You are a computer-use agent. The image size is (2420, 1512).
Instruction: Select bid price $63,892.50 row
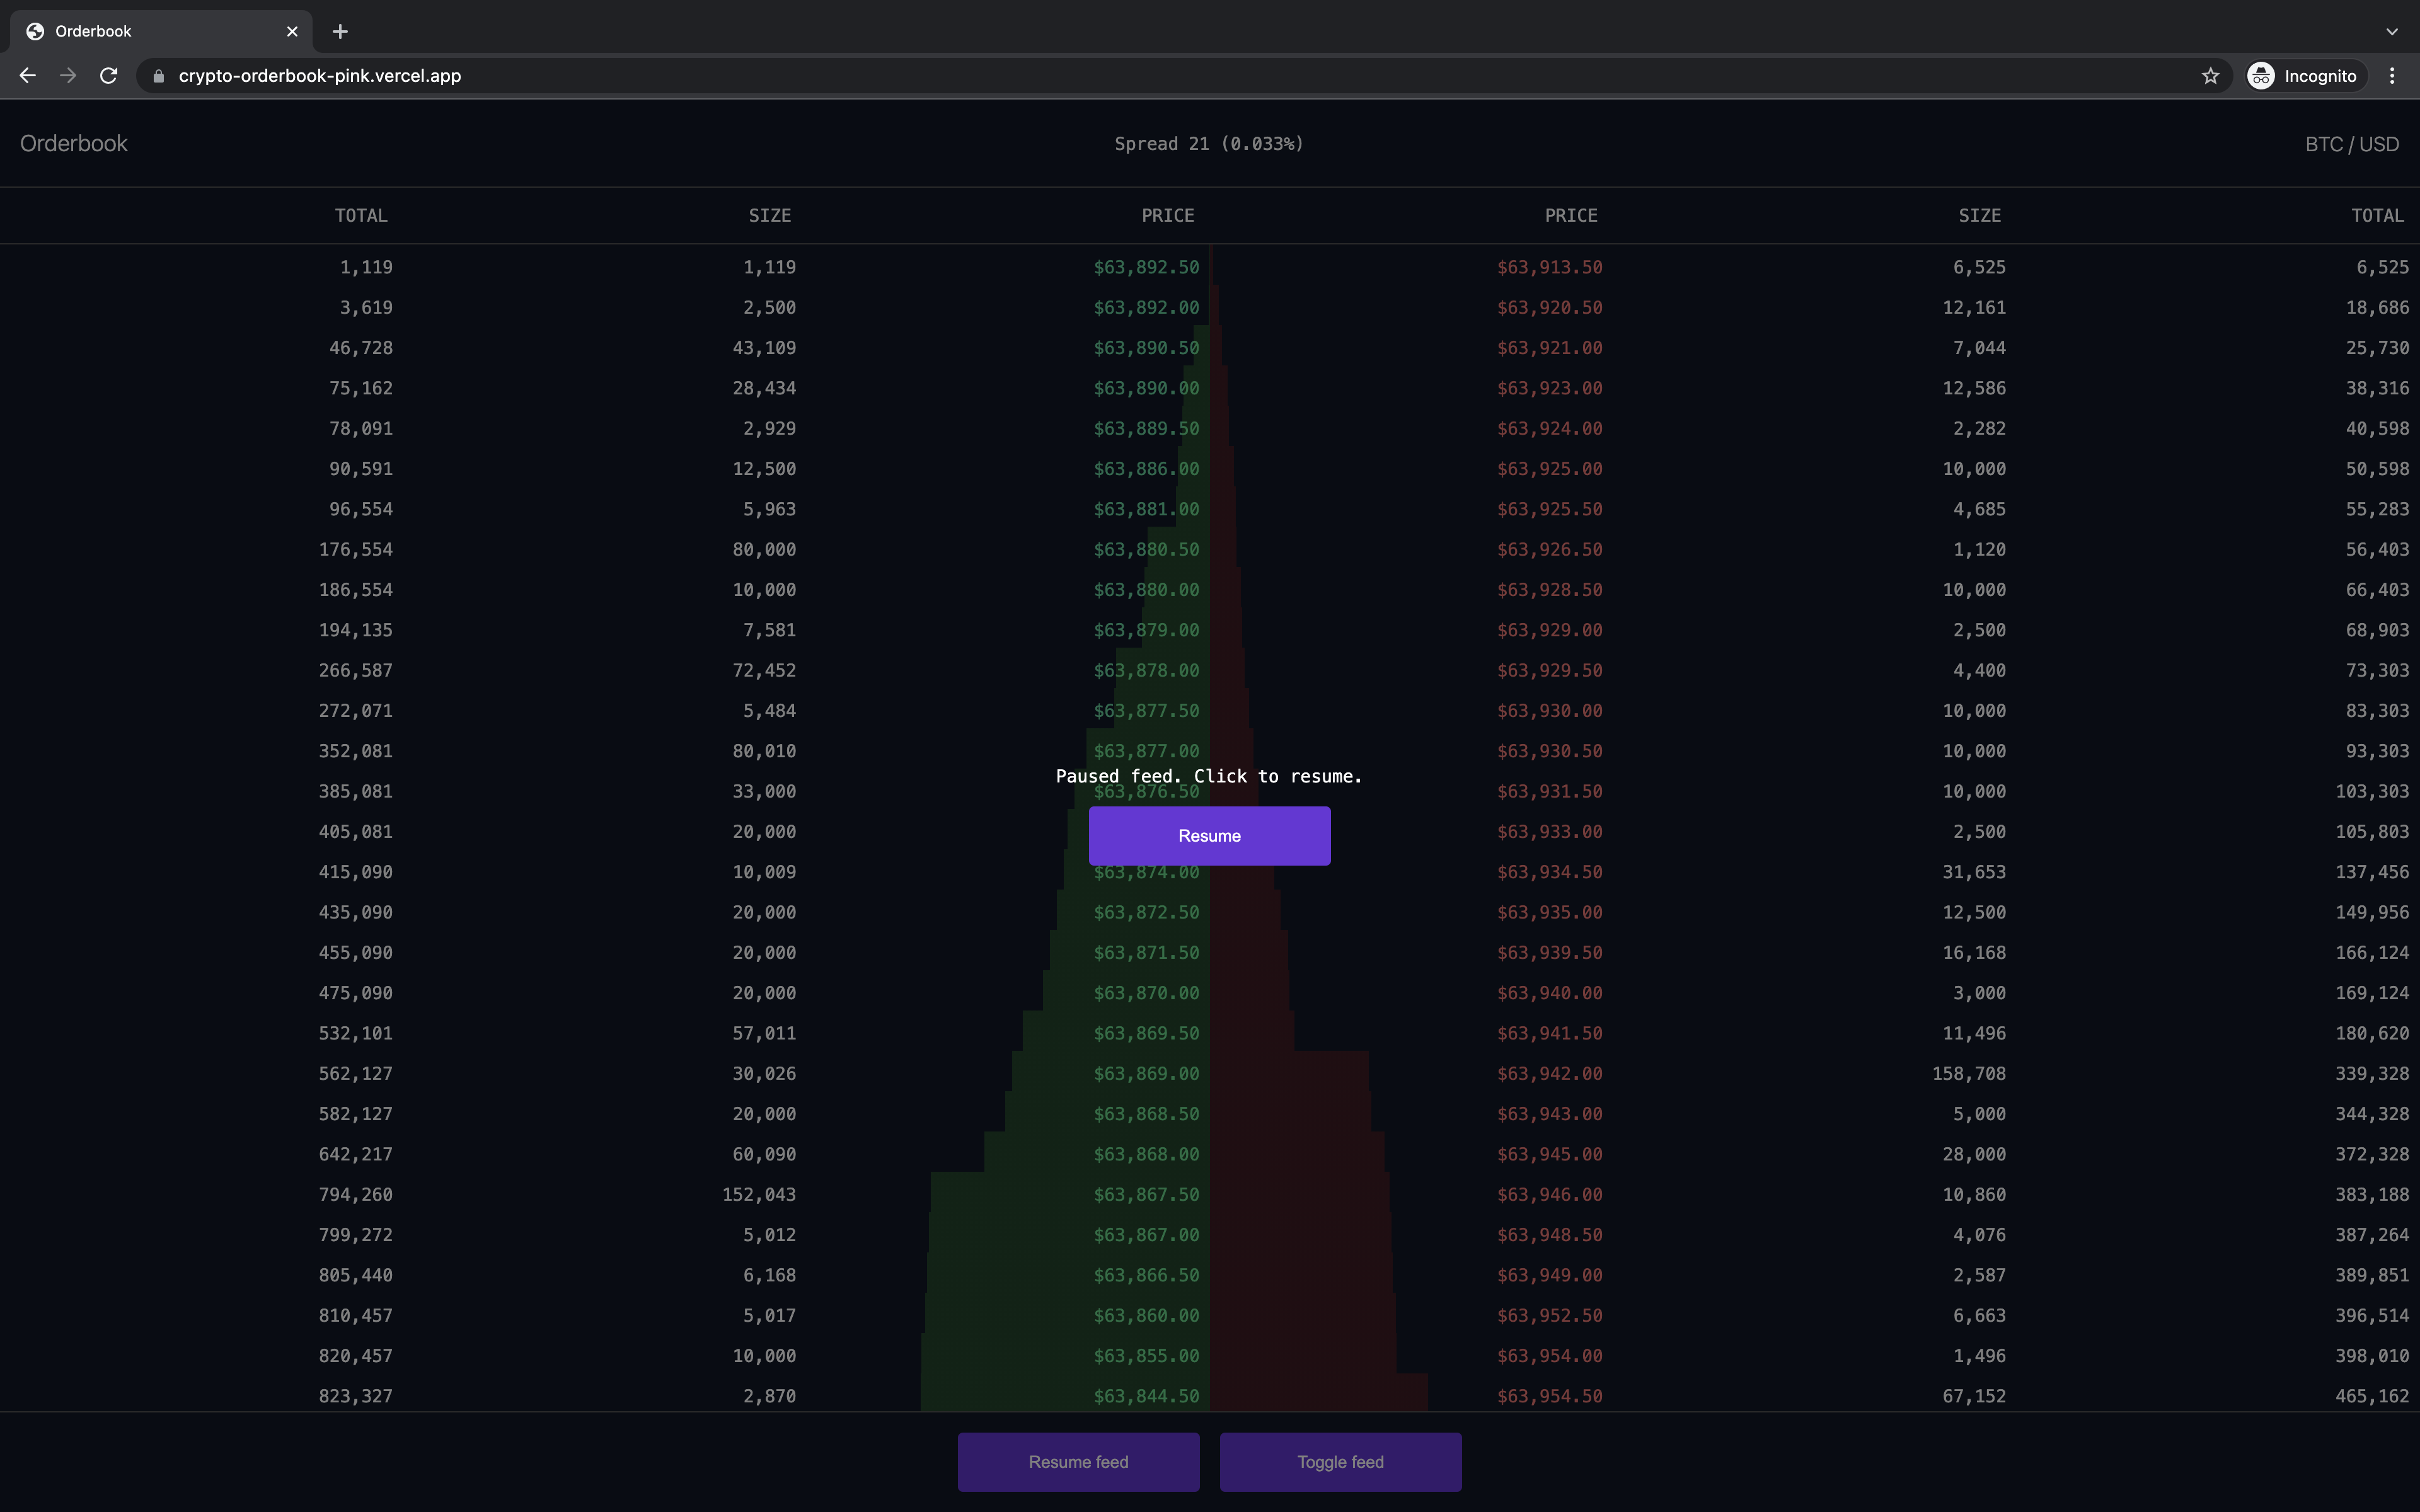(x=1146, y=267)
